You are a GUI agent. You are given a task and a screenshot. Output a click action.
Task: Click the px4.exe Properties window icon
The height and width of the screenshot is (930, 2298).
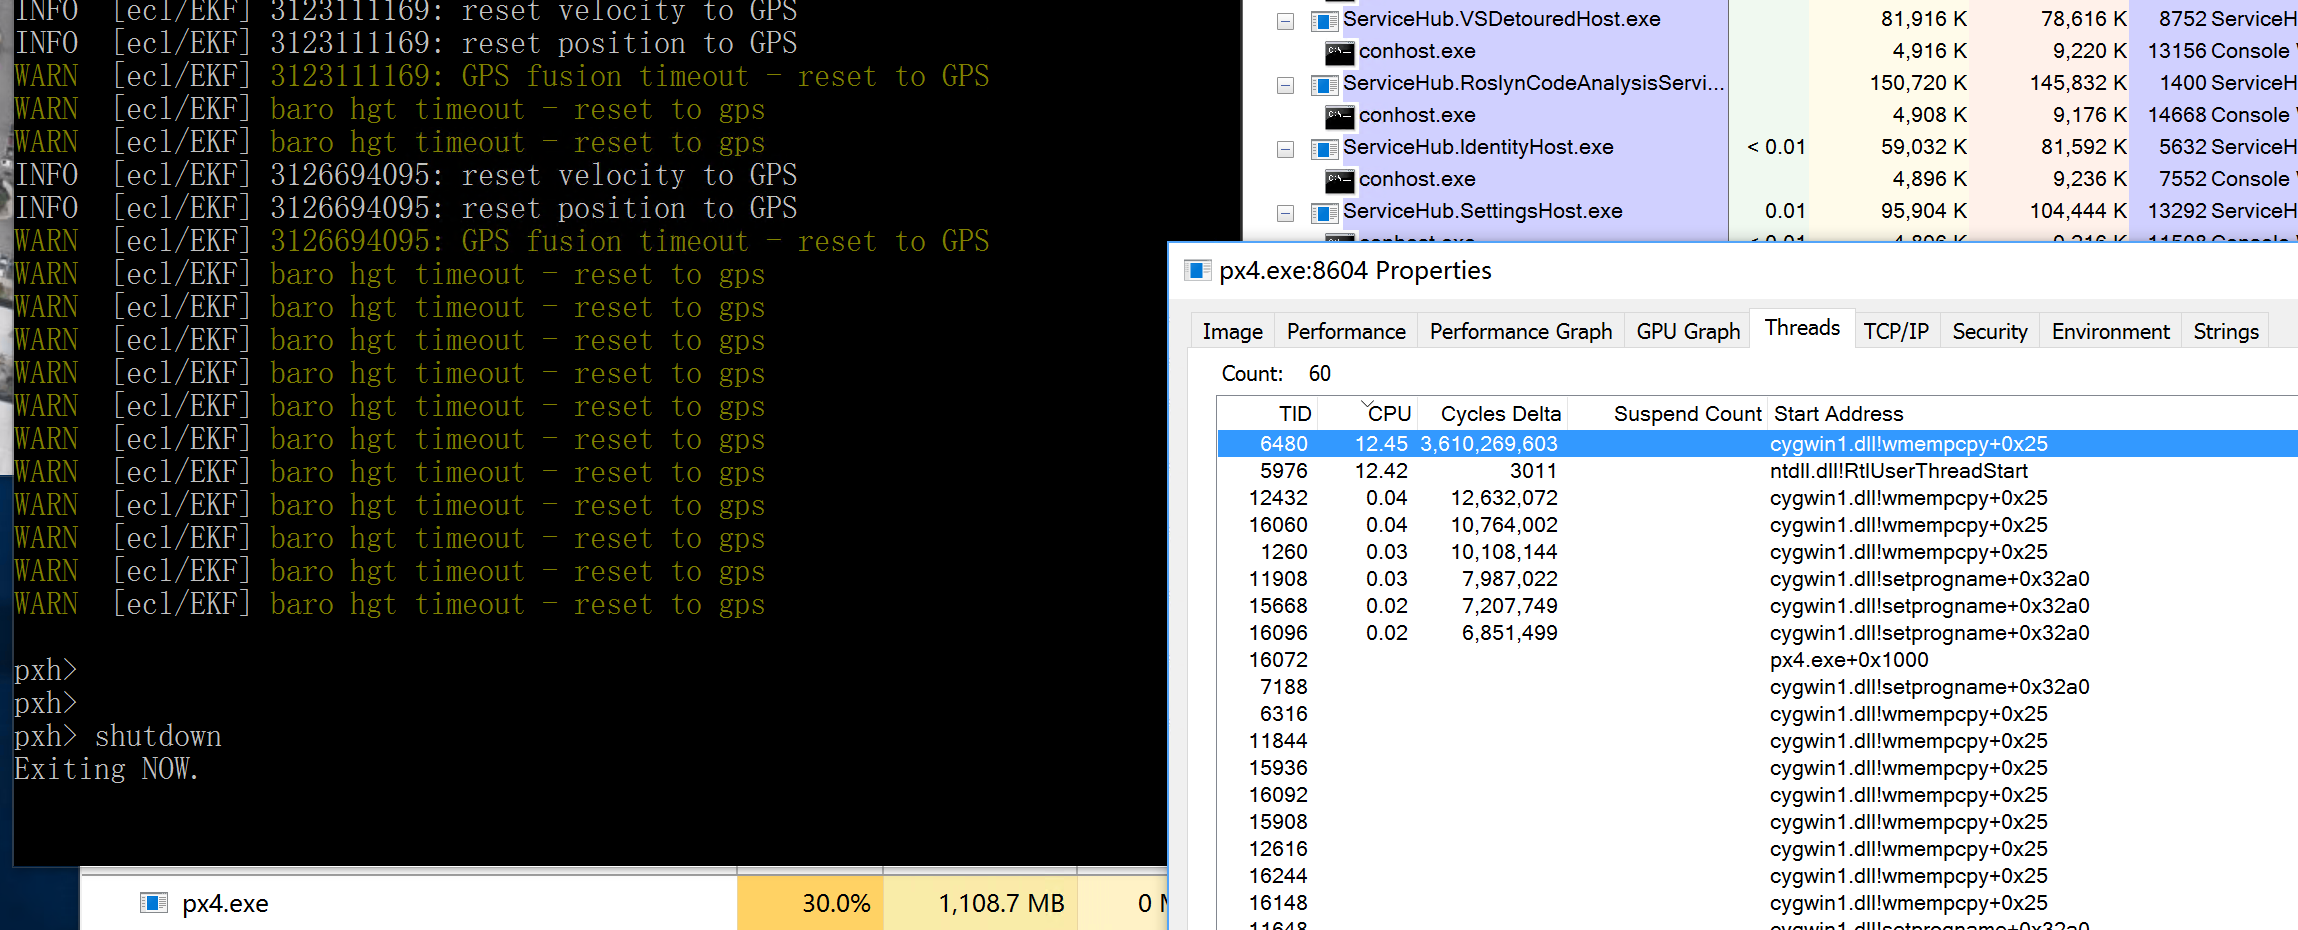1197,270
